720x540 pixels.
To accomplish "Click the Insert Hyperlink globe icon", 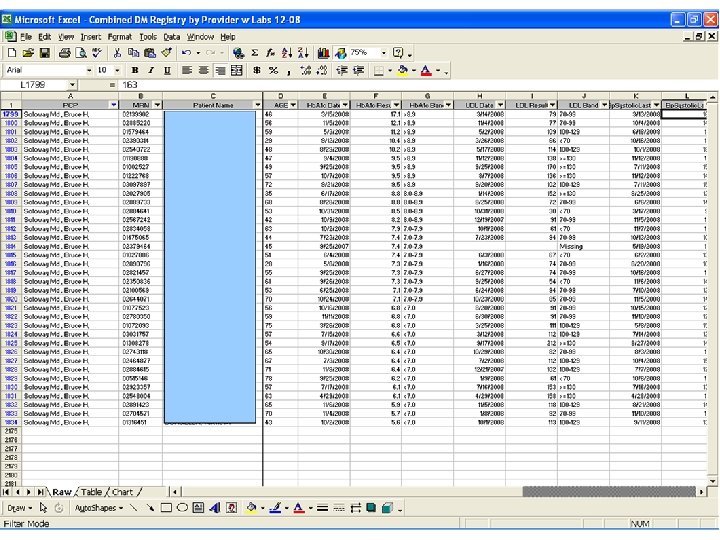I will tap(238, 53).
